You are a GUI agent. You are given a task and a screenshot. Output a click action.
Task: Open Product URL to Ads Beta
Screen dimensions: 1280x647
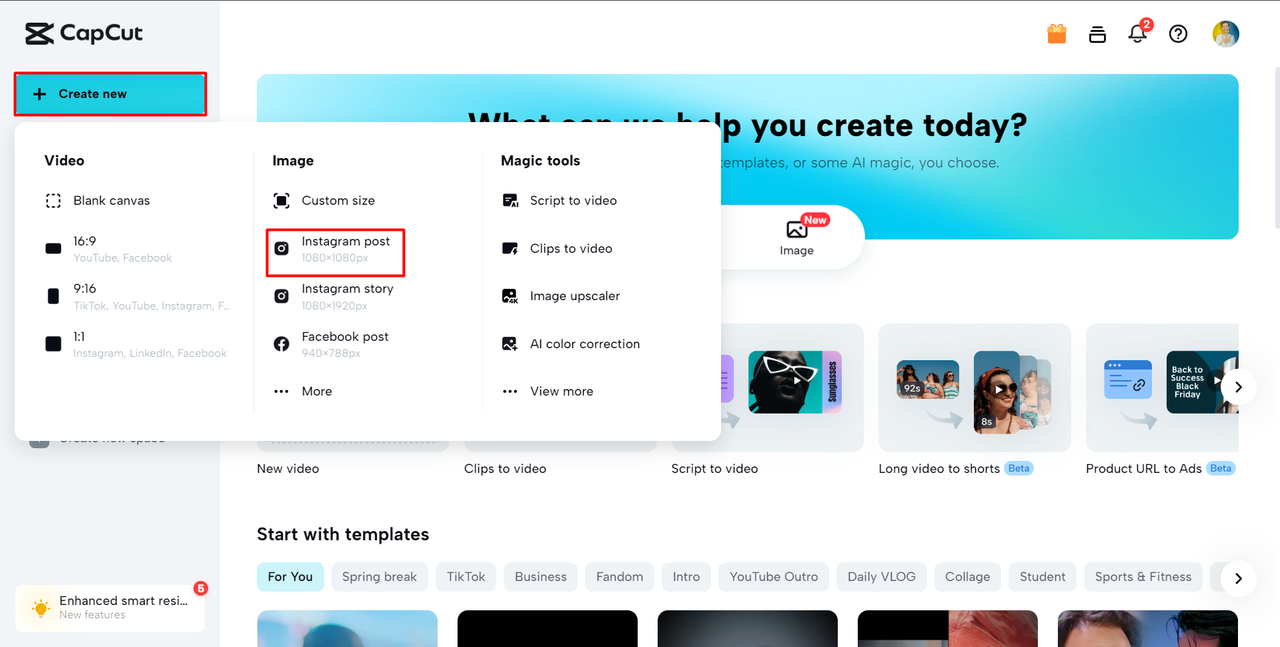click(1161, 469)
